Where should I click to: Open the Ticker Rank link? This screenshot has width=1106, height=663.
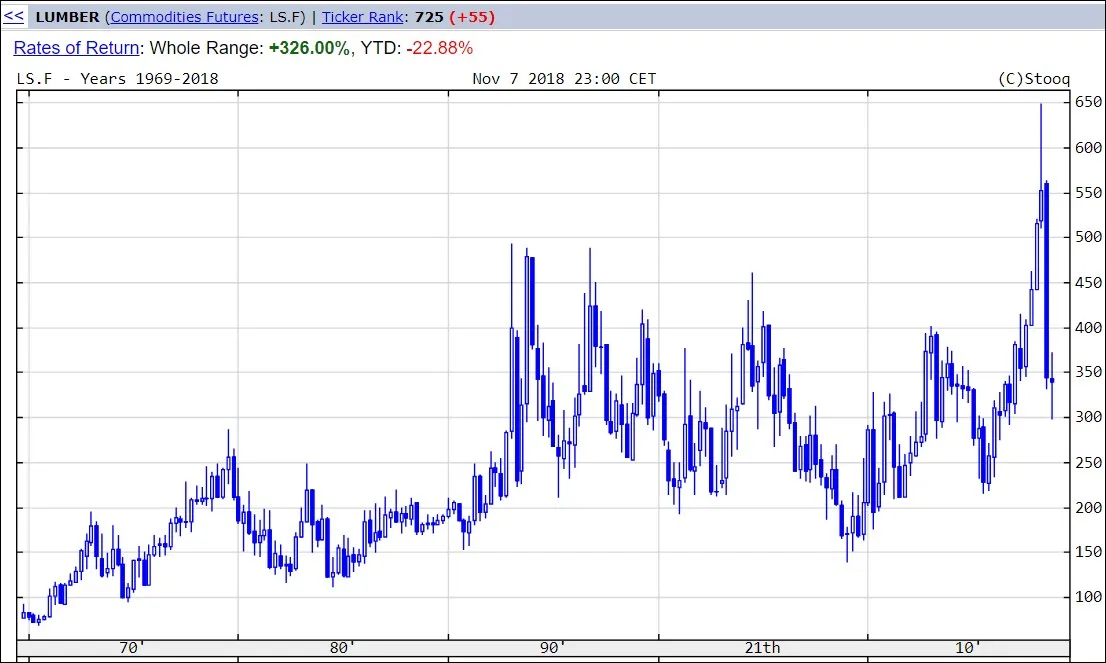pos(363,17)
